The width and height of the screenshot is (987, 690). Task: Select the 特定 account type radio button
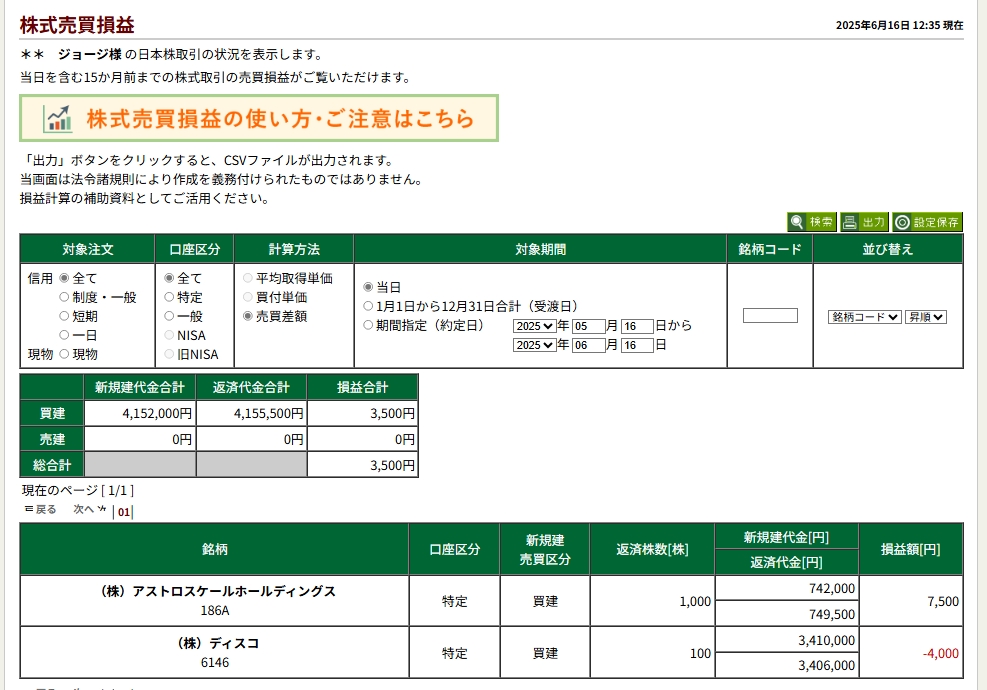coord(169,297)
